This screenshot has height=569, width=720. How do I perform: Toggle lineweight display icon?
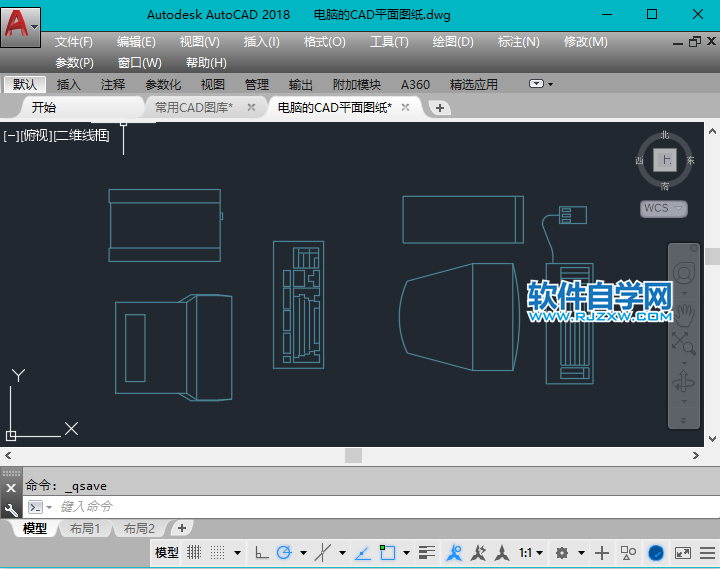tap(427, 552)
